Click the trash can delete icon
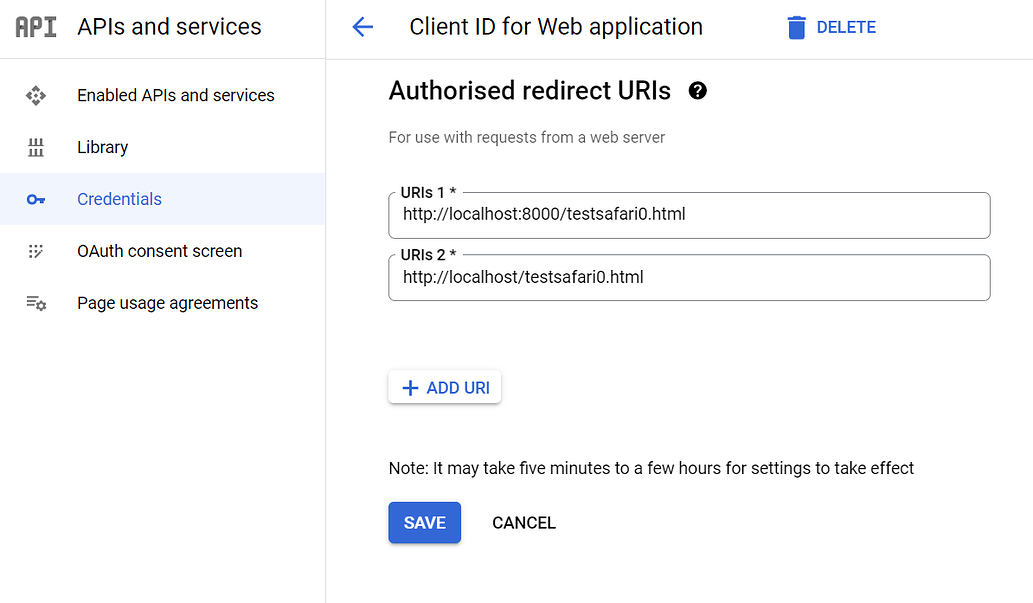The width and height of the screenshot is (1033, 603). [x=796, y=28]
